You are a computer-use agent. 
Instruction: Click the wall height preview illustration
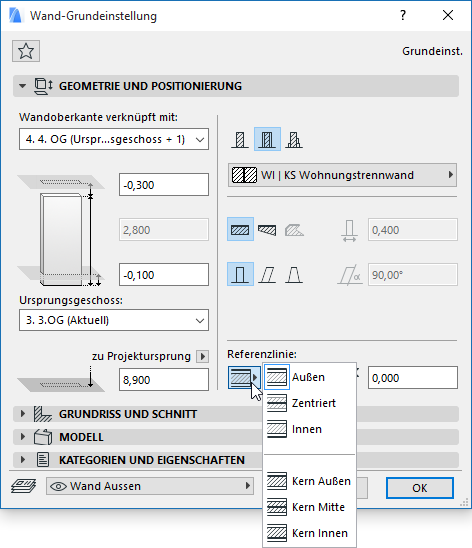pyautogui.click(x=61, y=231)
